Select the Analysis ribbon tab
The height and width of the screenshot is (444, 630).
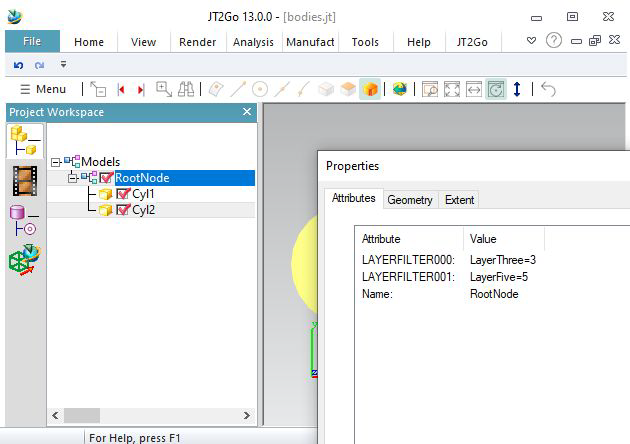point(253,42)
